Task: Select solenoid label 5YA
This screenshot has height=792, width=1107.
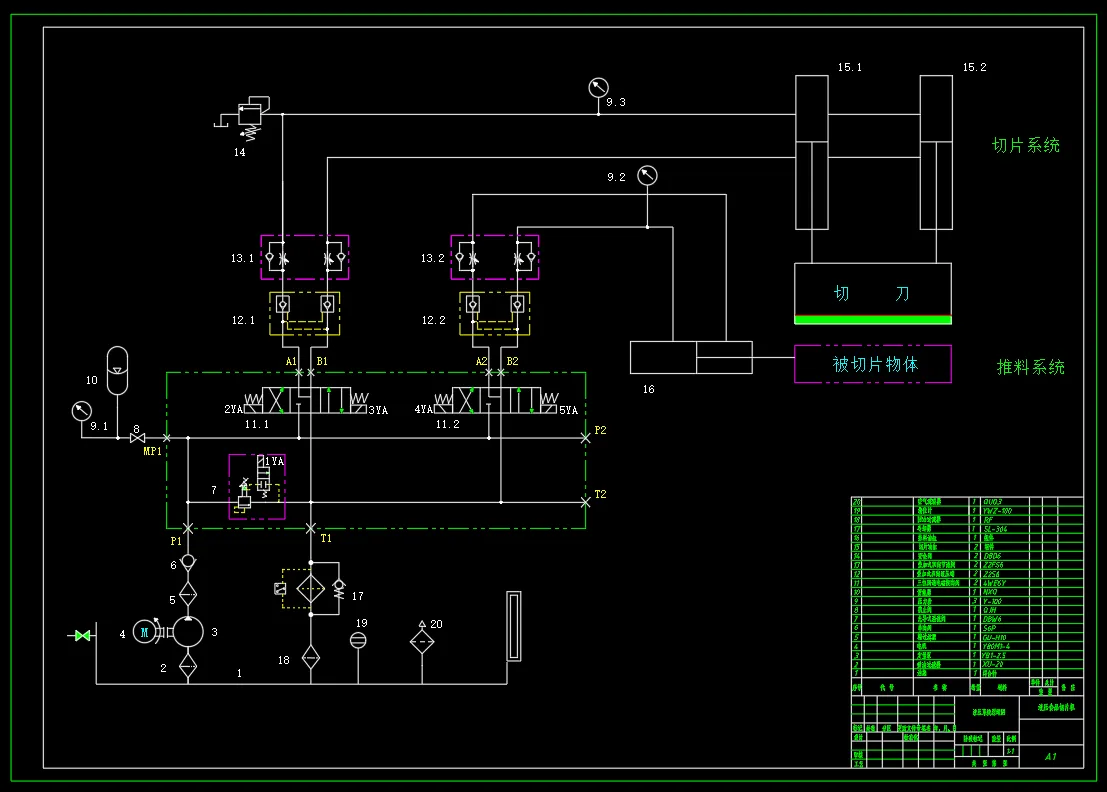Action: [568, 410]
